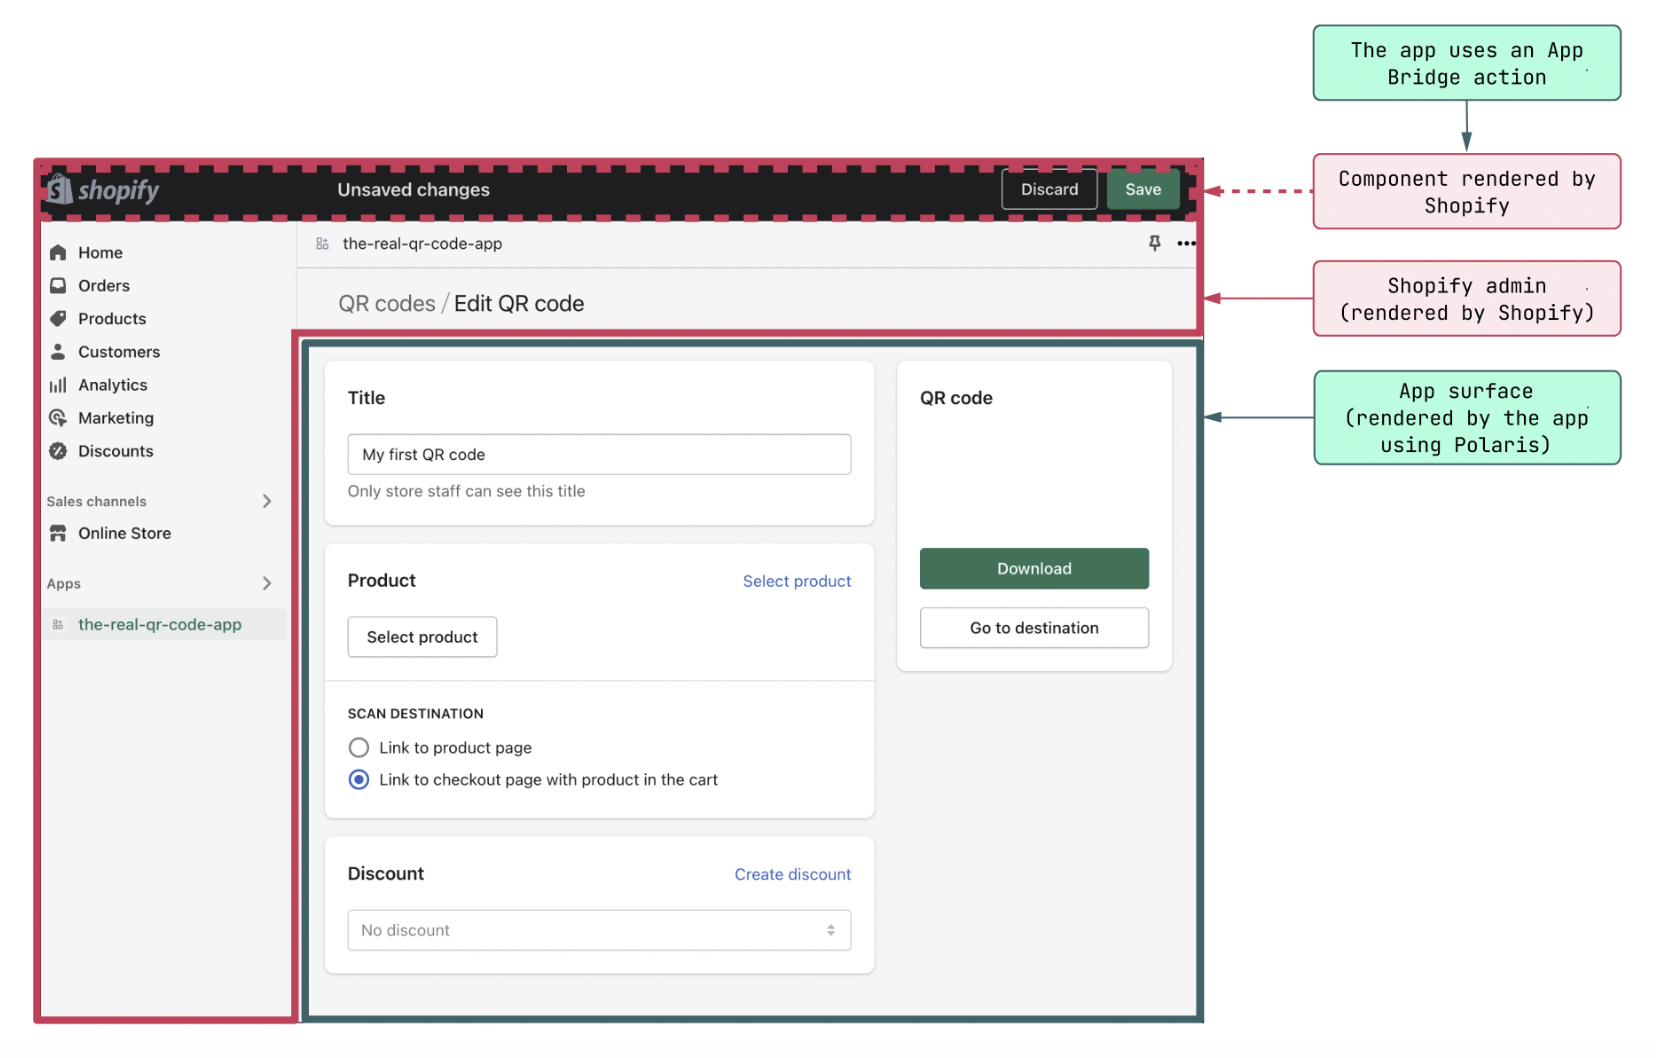
Task: Open the three-dot more actions menu
Action: 1186,243
